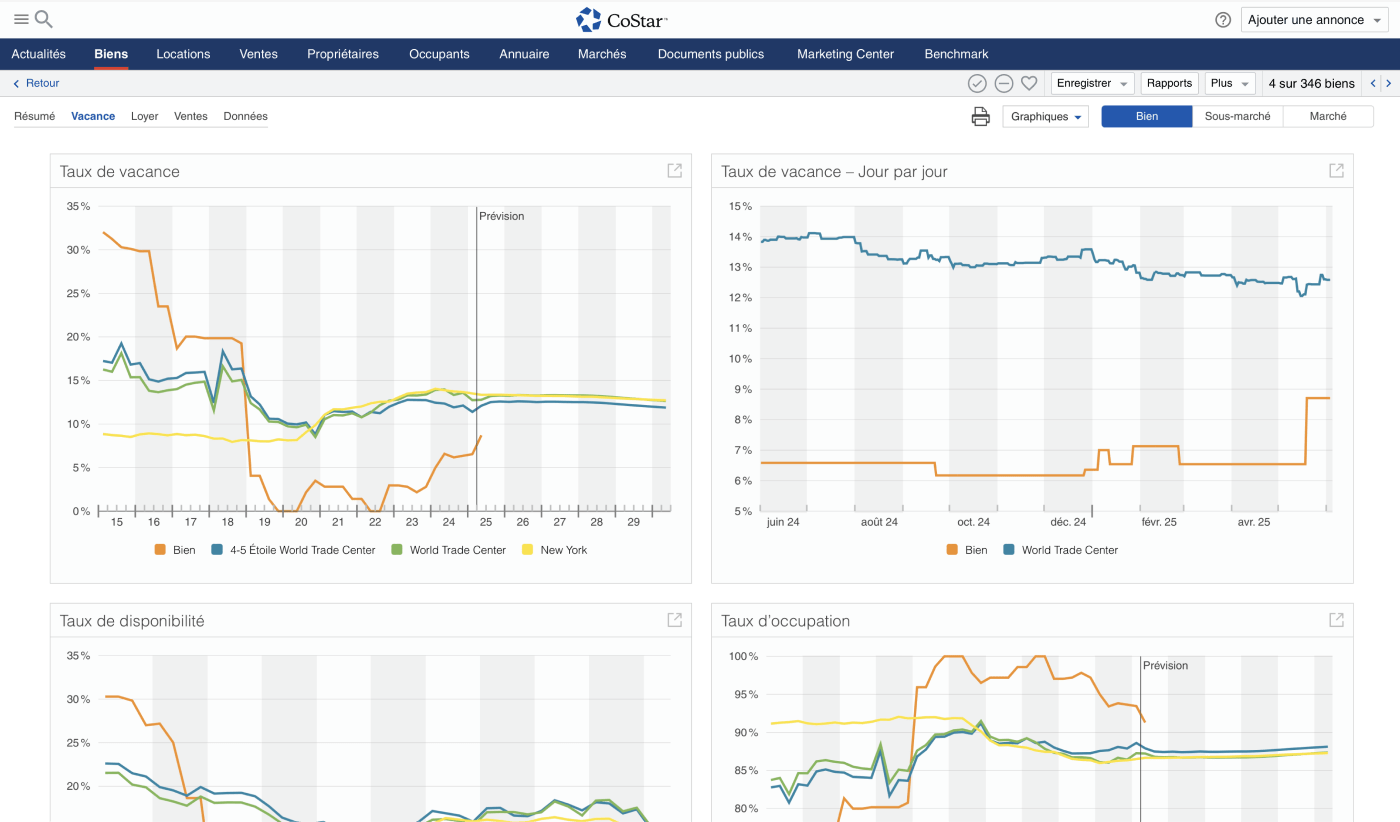Open the Marchés menu
This screenshot has height=822, width=1400.
point(602,54)
